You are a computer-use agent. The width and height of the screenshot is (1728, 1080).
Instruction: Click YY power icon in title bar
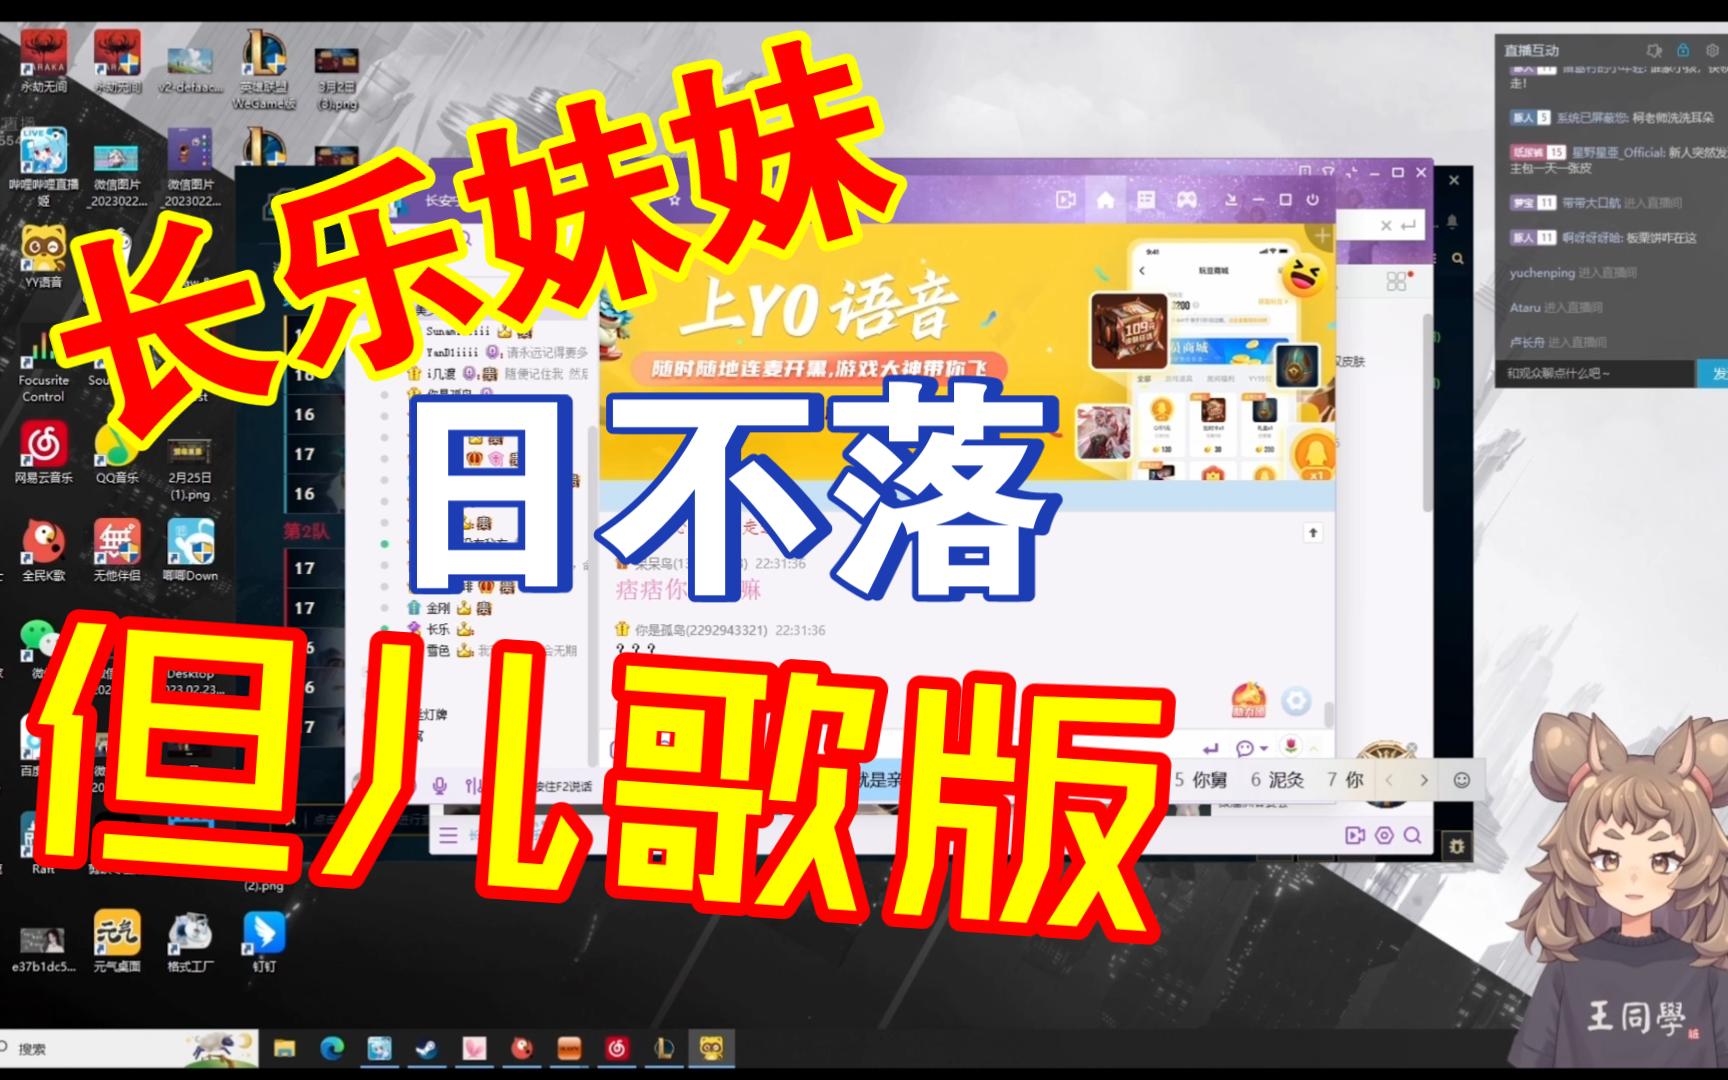click(1313, 200)
